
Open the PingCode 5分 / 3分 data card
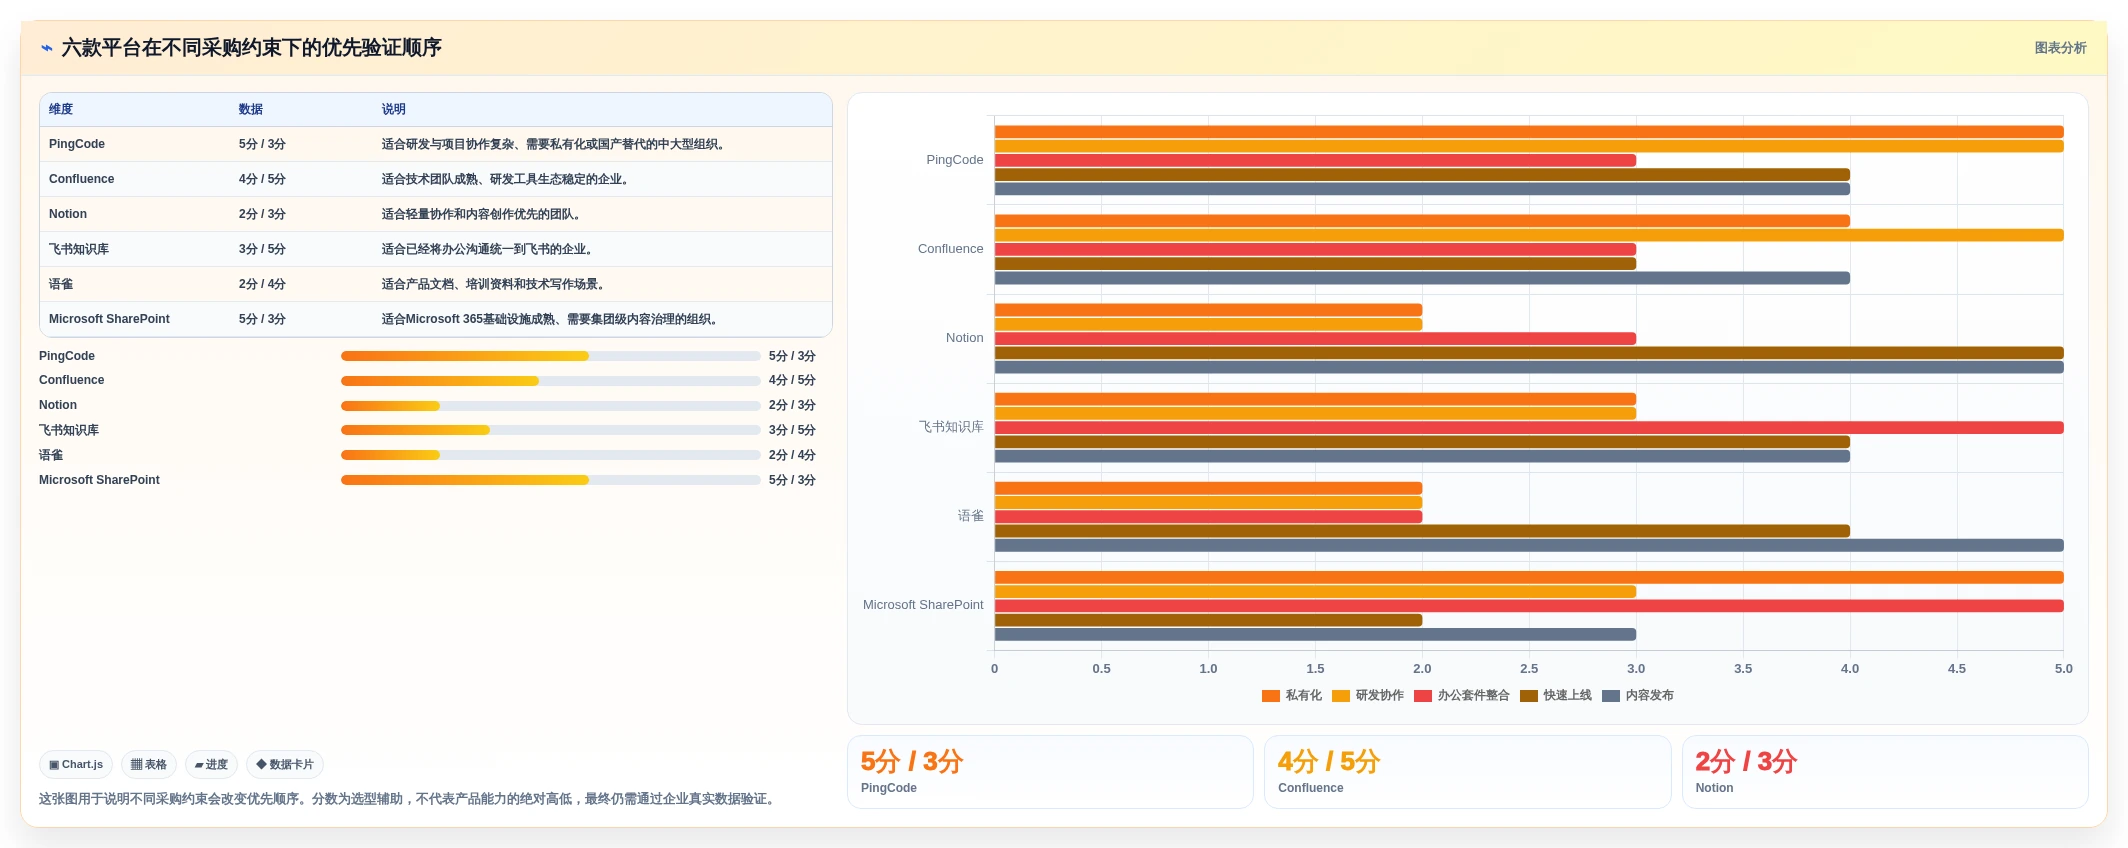tap(1050, 772)
